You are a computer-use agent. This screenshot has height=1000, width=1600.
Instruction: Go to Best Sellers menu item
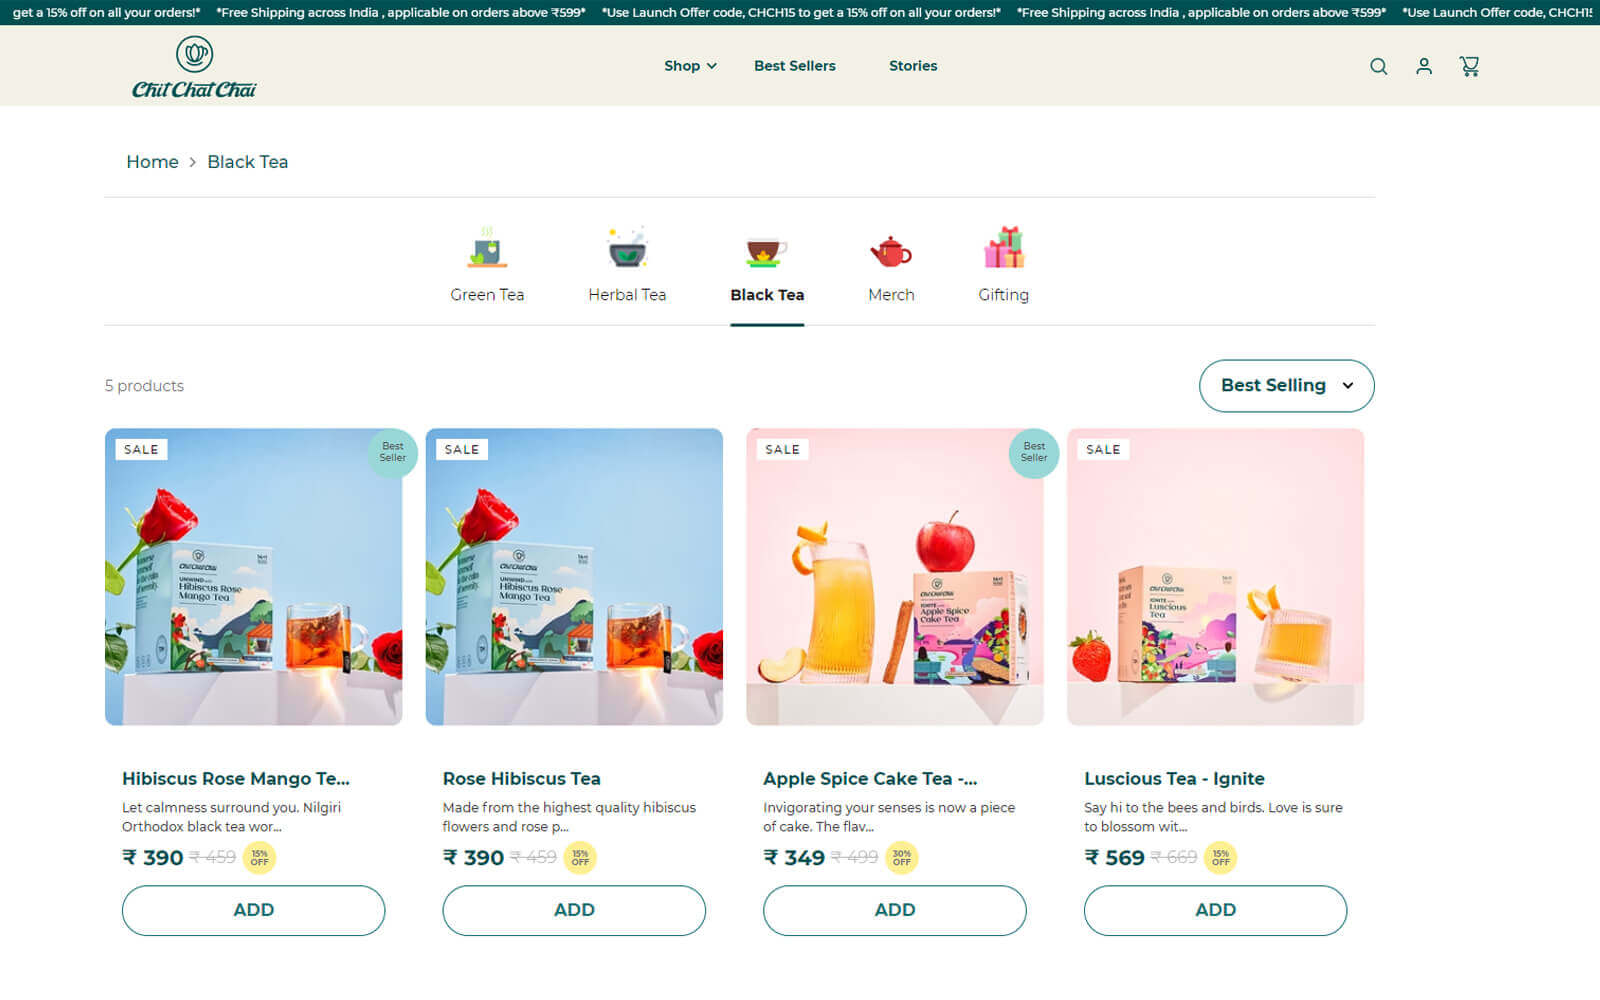(x=794, y=66)
